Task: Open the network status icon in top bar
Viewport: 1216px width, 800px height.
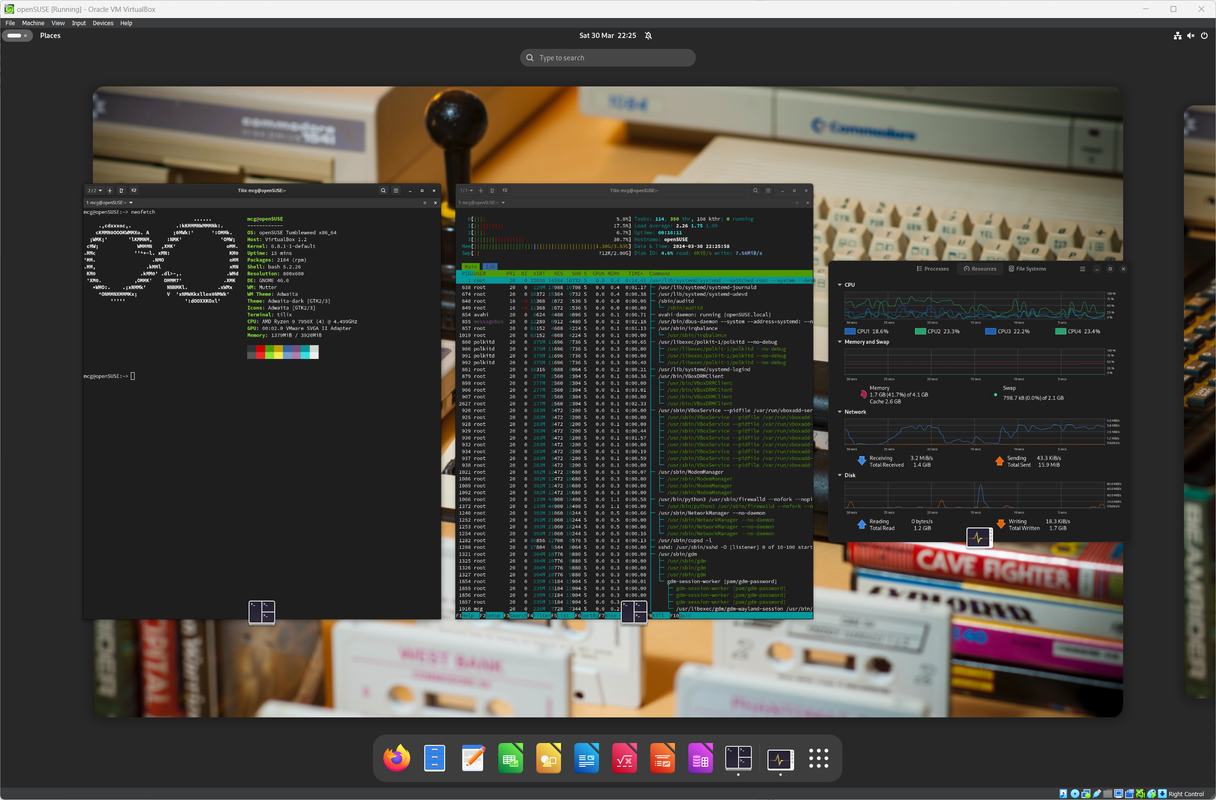Action: coord(1177,35)
